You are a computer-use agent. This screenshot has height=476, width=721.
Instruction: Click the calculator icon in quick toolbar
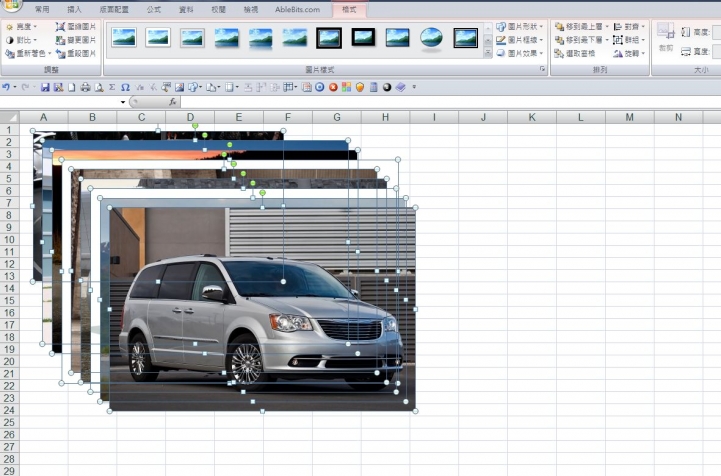click(x=373, y=87)
